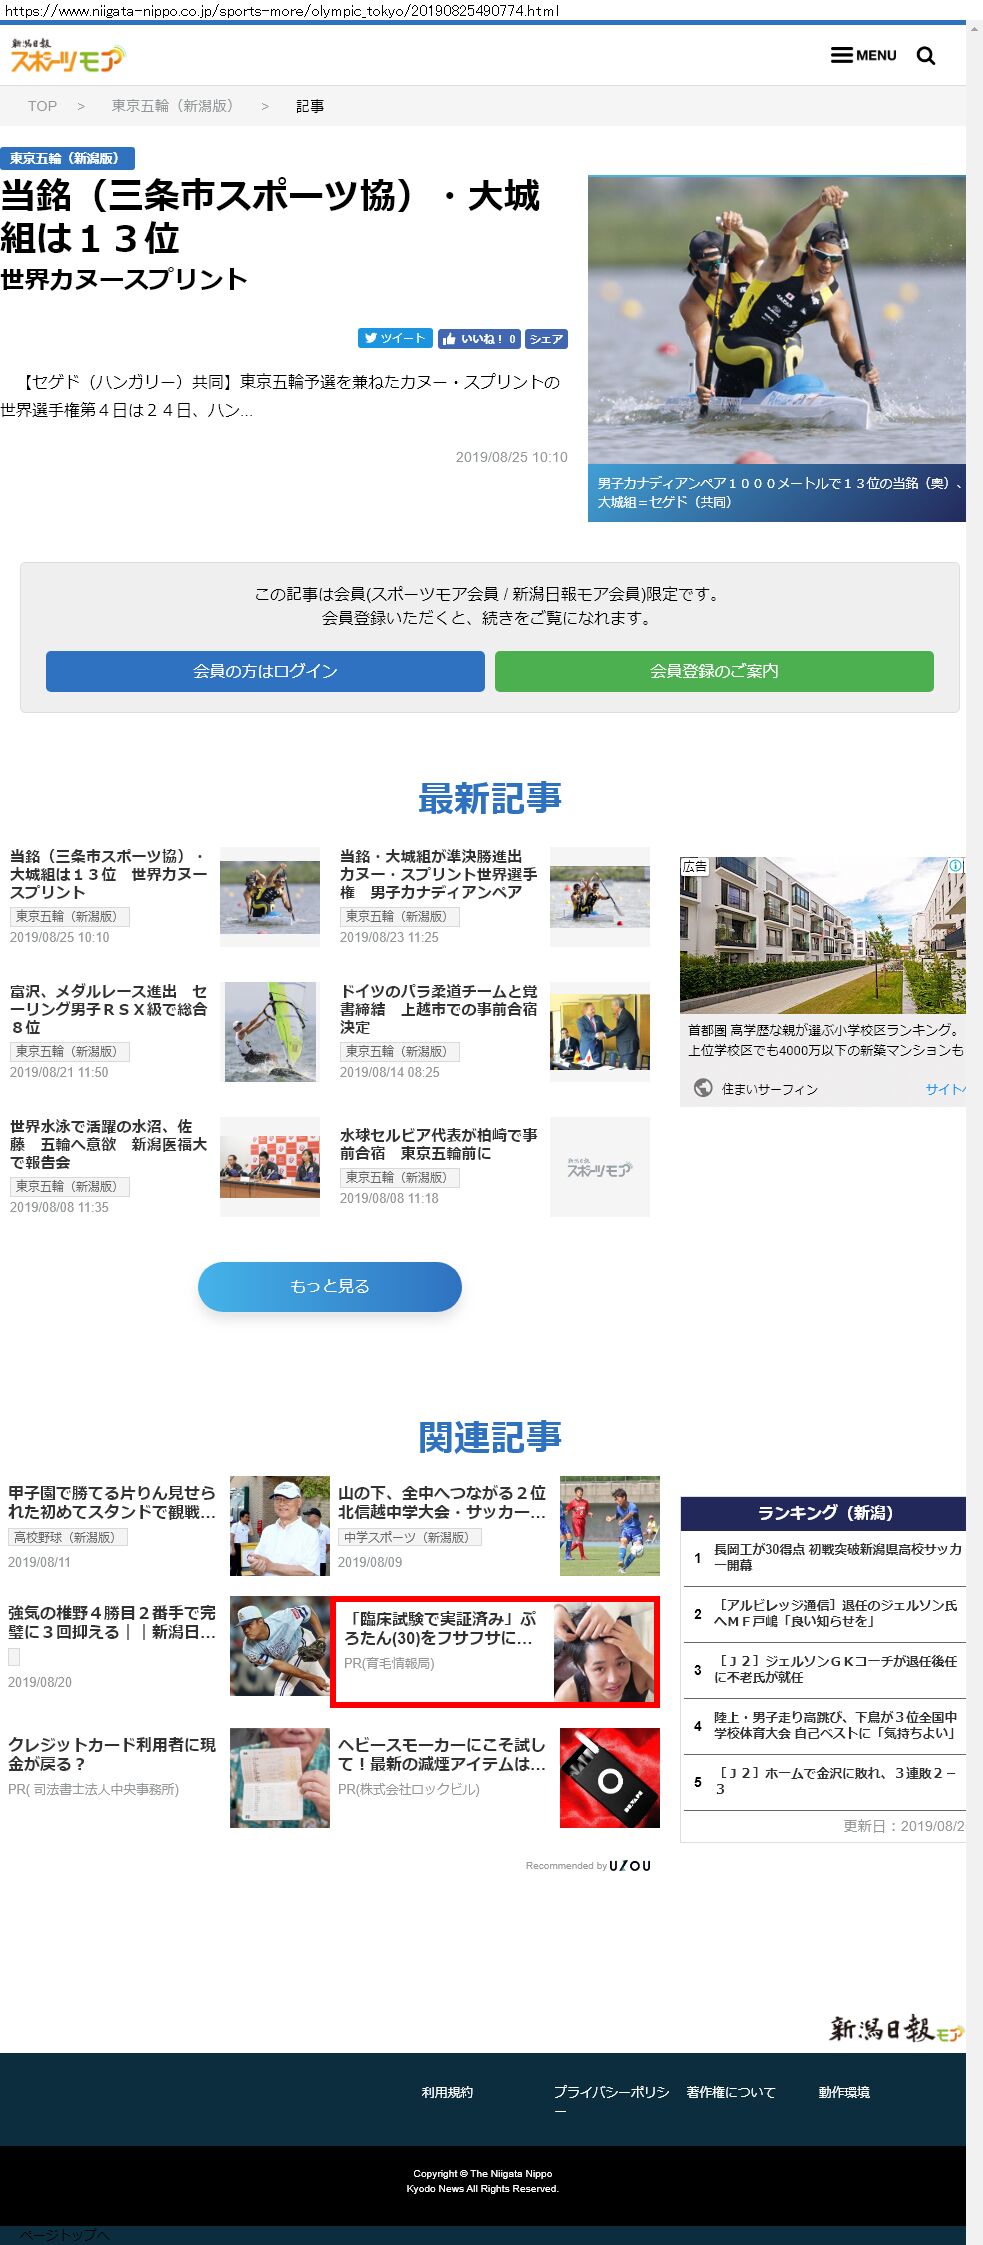Click the ad info icon on apartment ad
This screenshot has height=2245, width=983.
point(956,865)
